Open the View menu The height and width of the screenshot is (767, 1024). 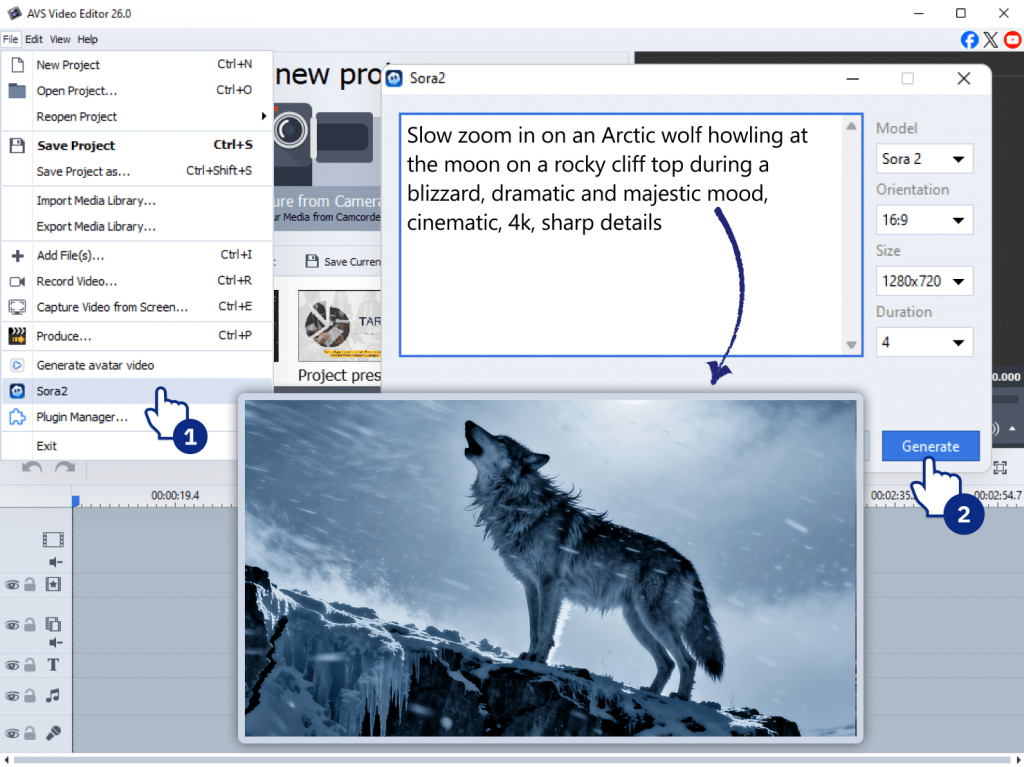click(60, 39)
